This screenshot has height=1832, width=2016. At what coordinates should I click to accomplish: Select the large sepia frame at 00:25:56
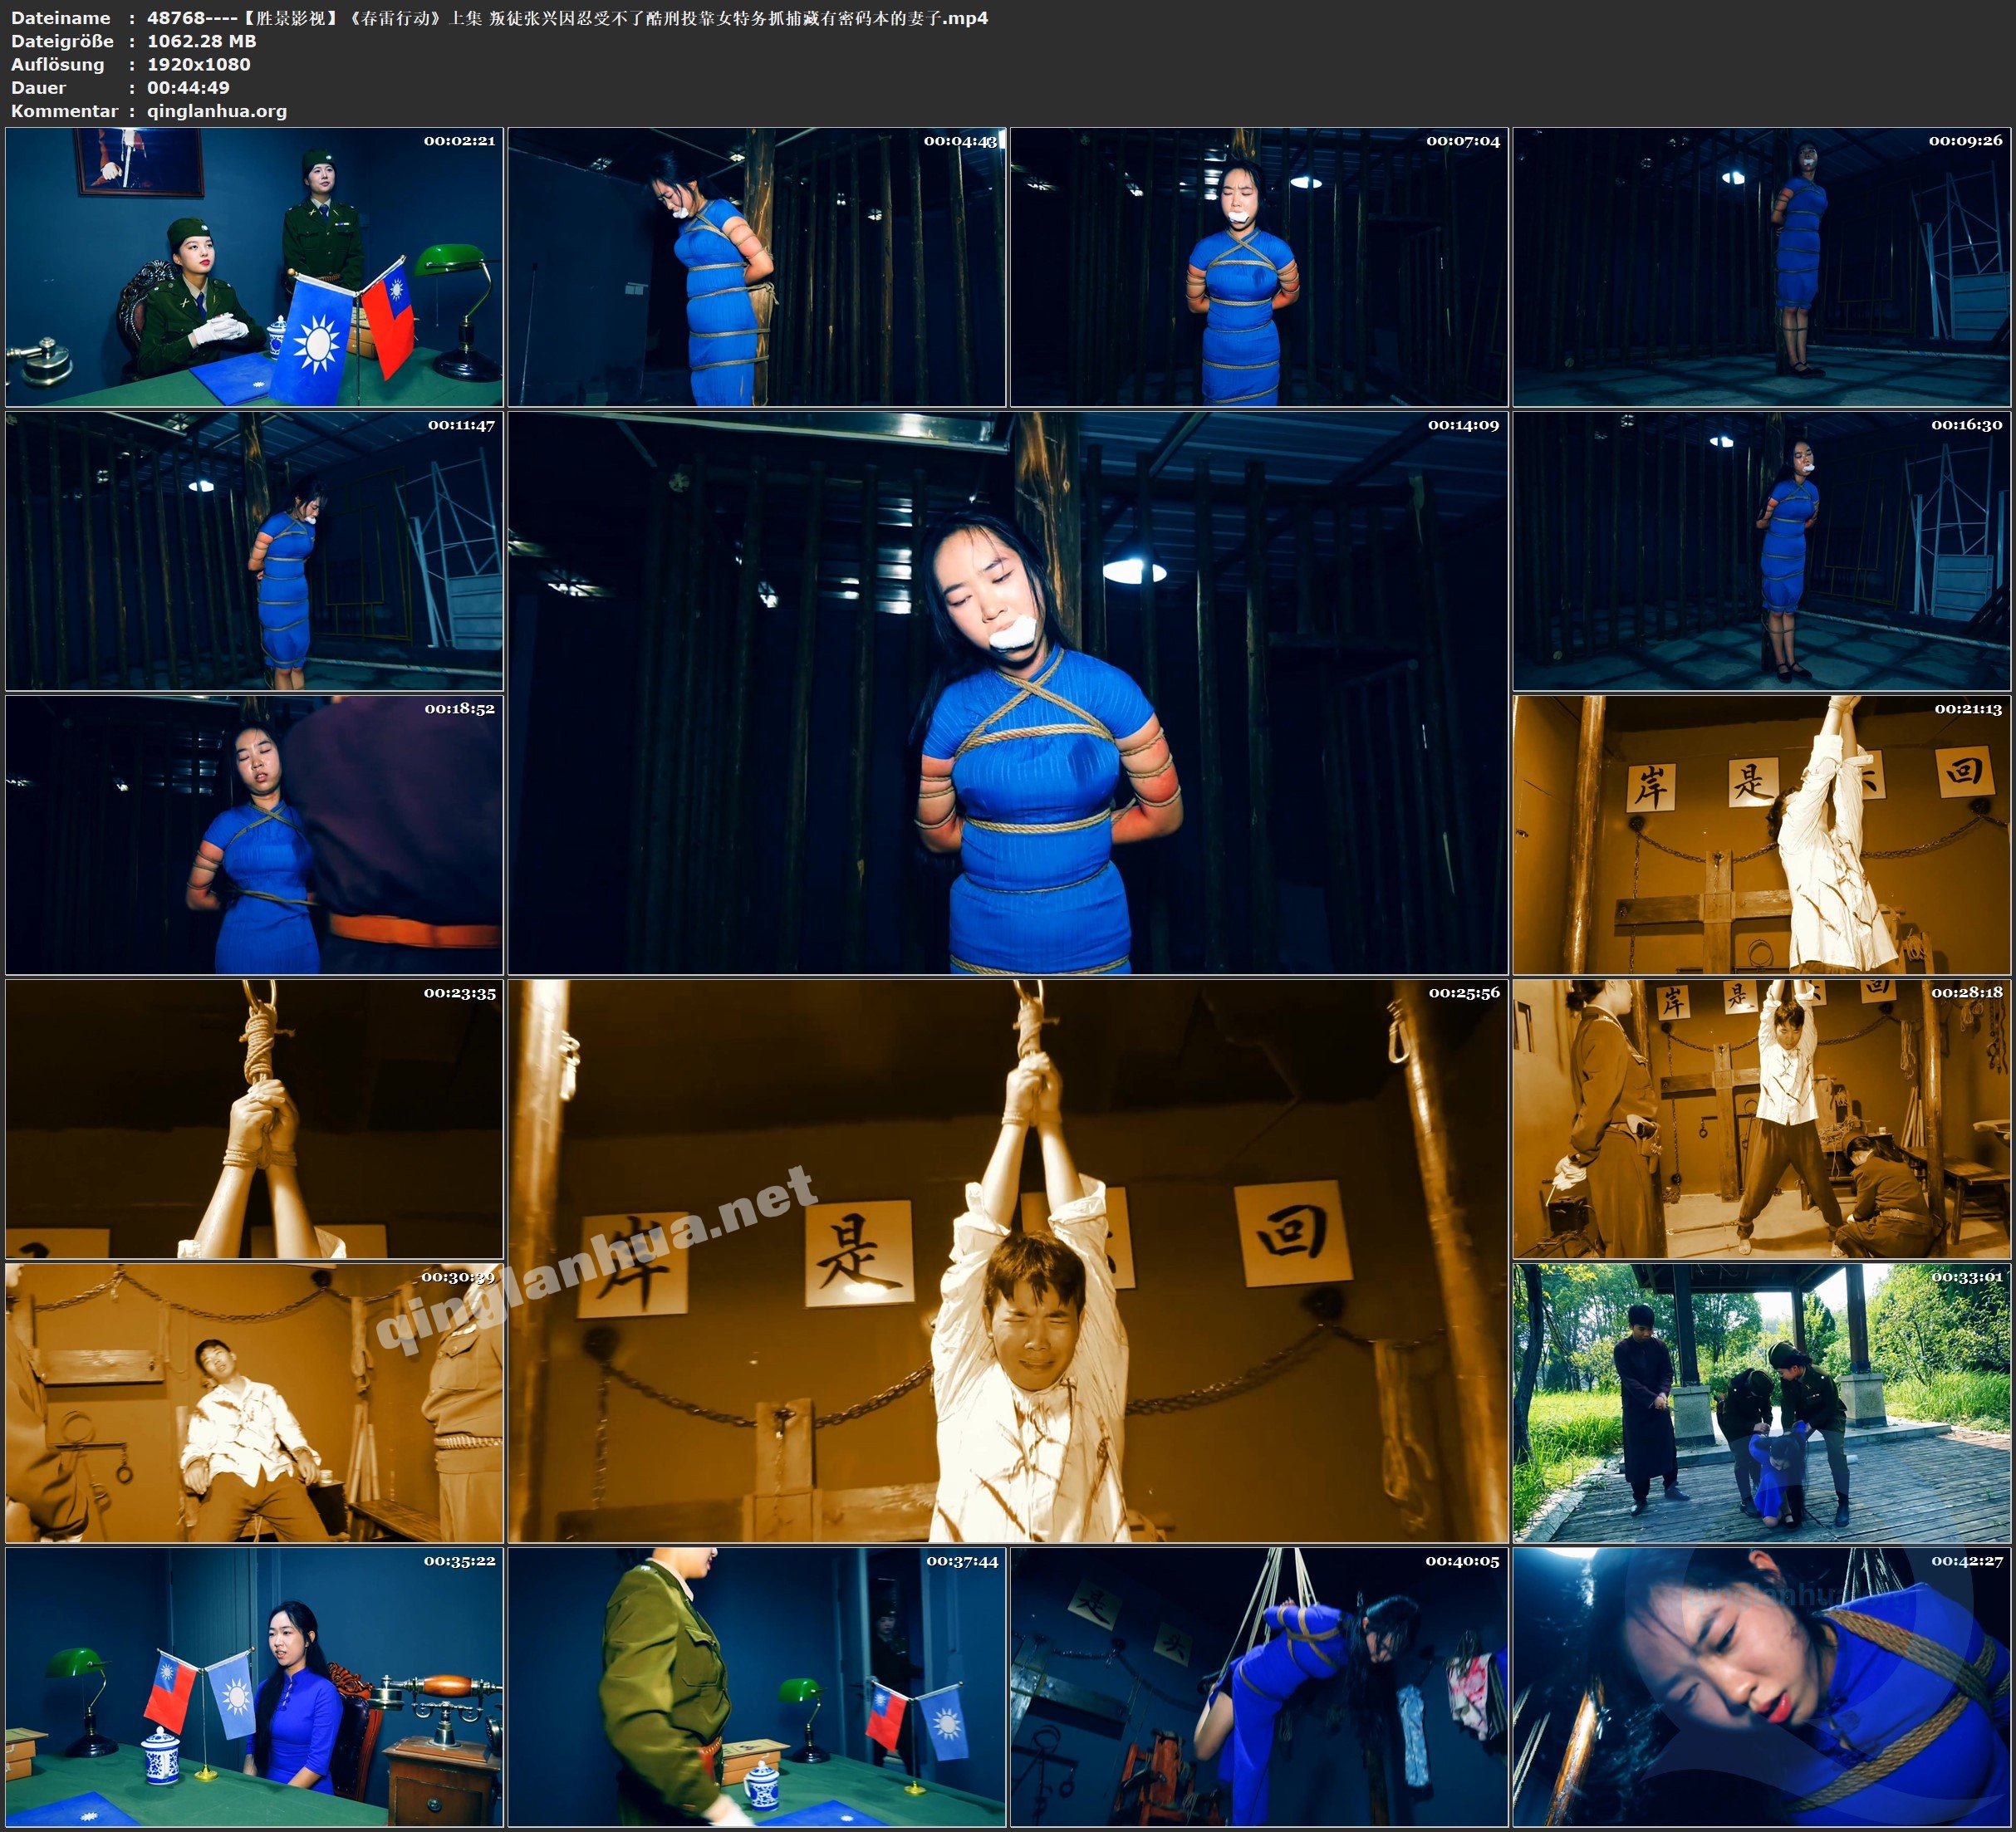tap(1007, 1261)
